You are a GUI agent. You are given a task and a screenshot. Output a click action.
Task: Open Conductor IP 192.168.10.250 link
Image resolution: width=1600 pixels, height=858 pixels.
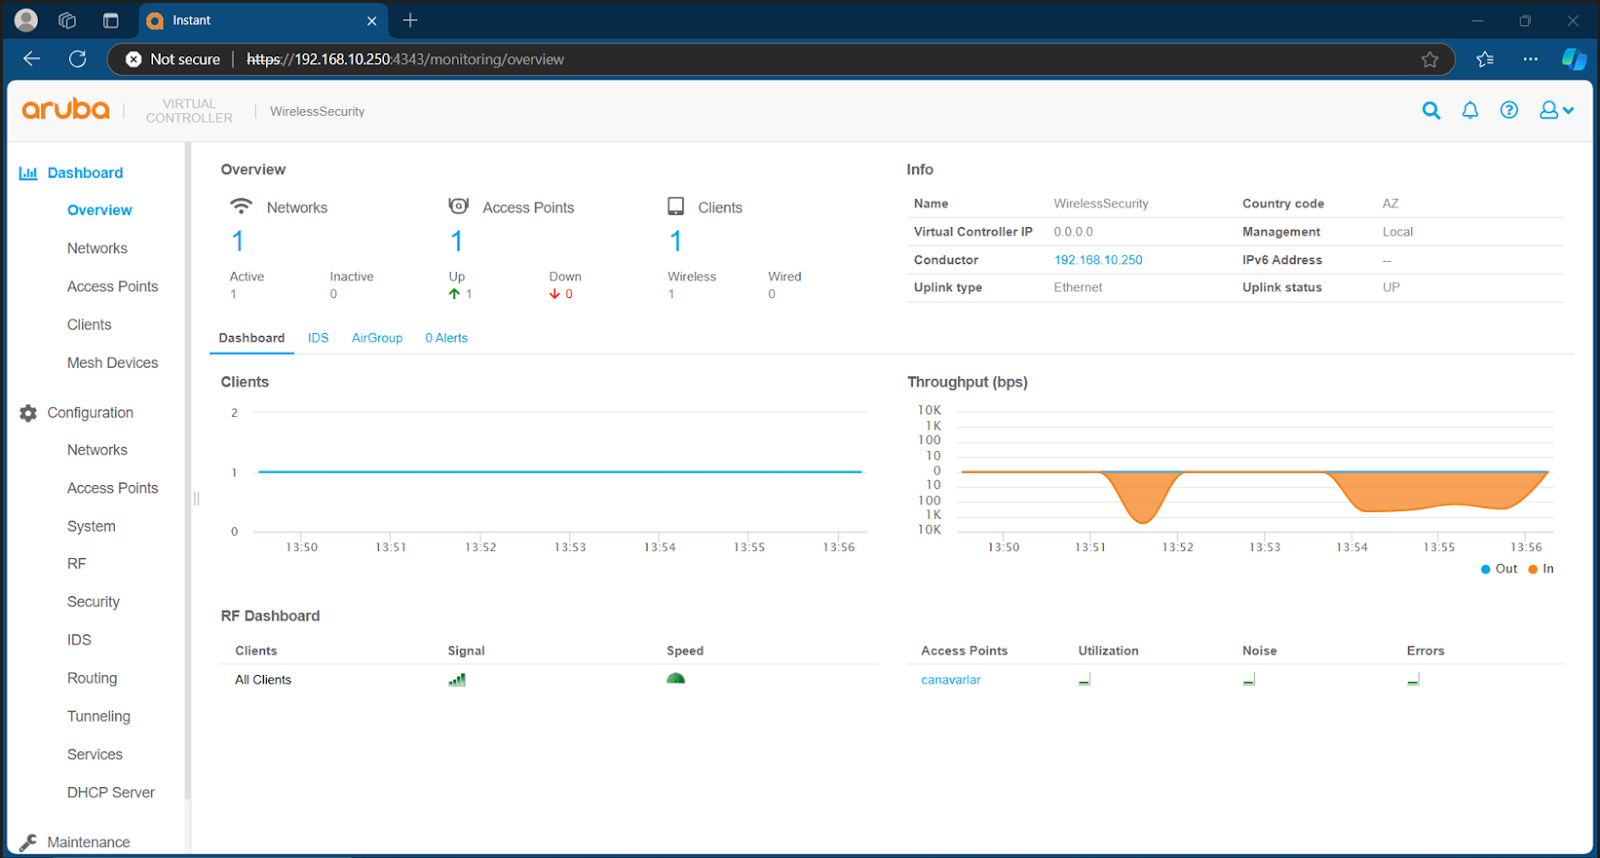(1098, 260)
